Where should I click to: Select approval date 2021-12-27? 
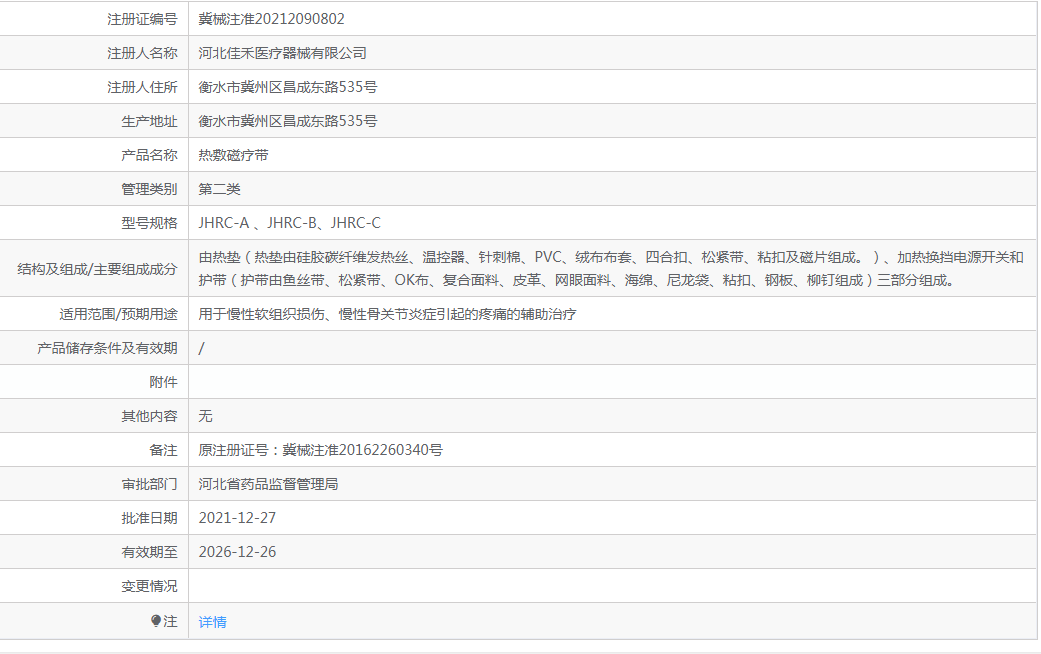tap(237, 518)
